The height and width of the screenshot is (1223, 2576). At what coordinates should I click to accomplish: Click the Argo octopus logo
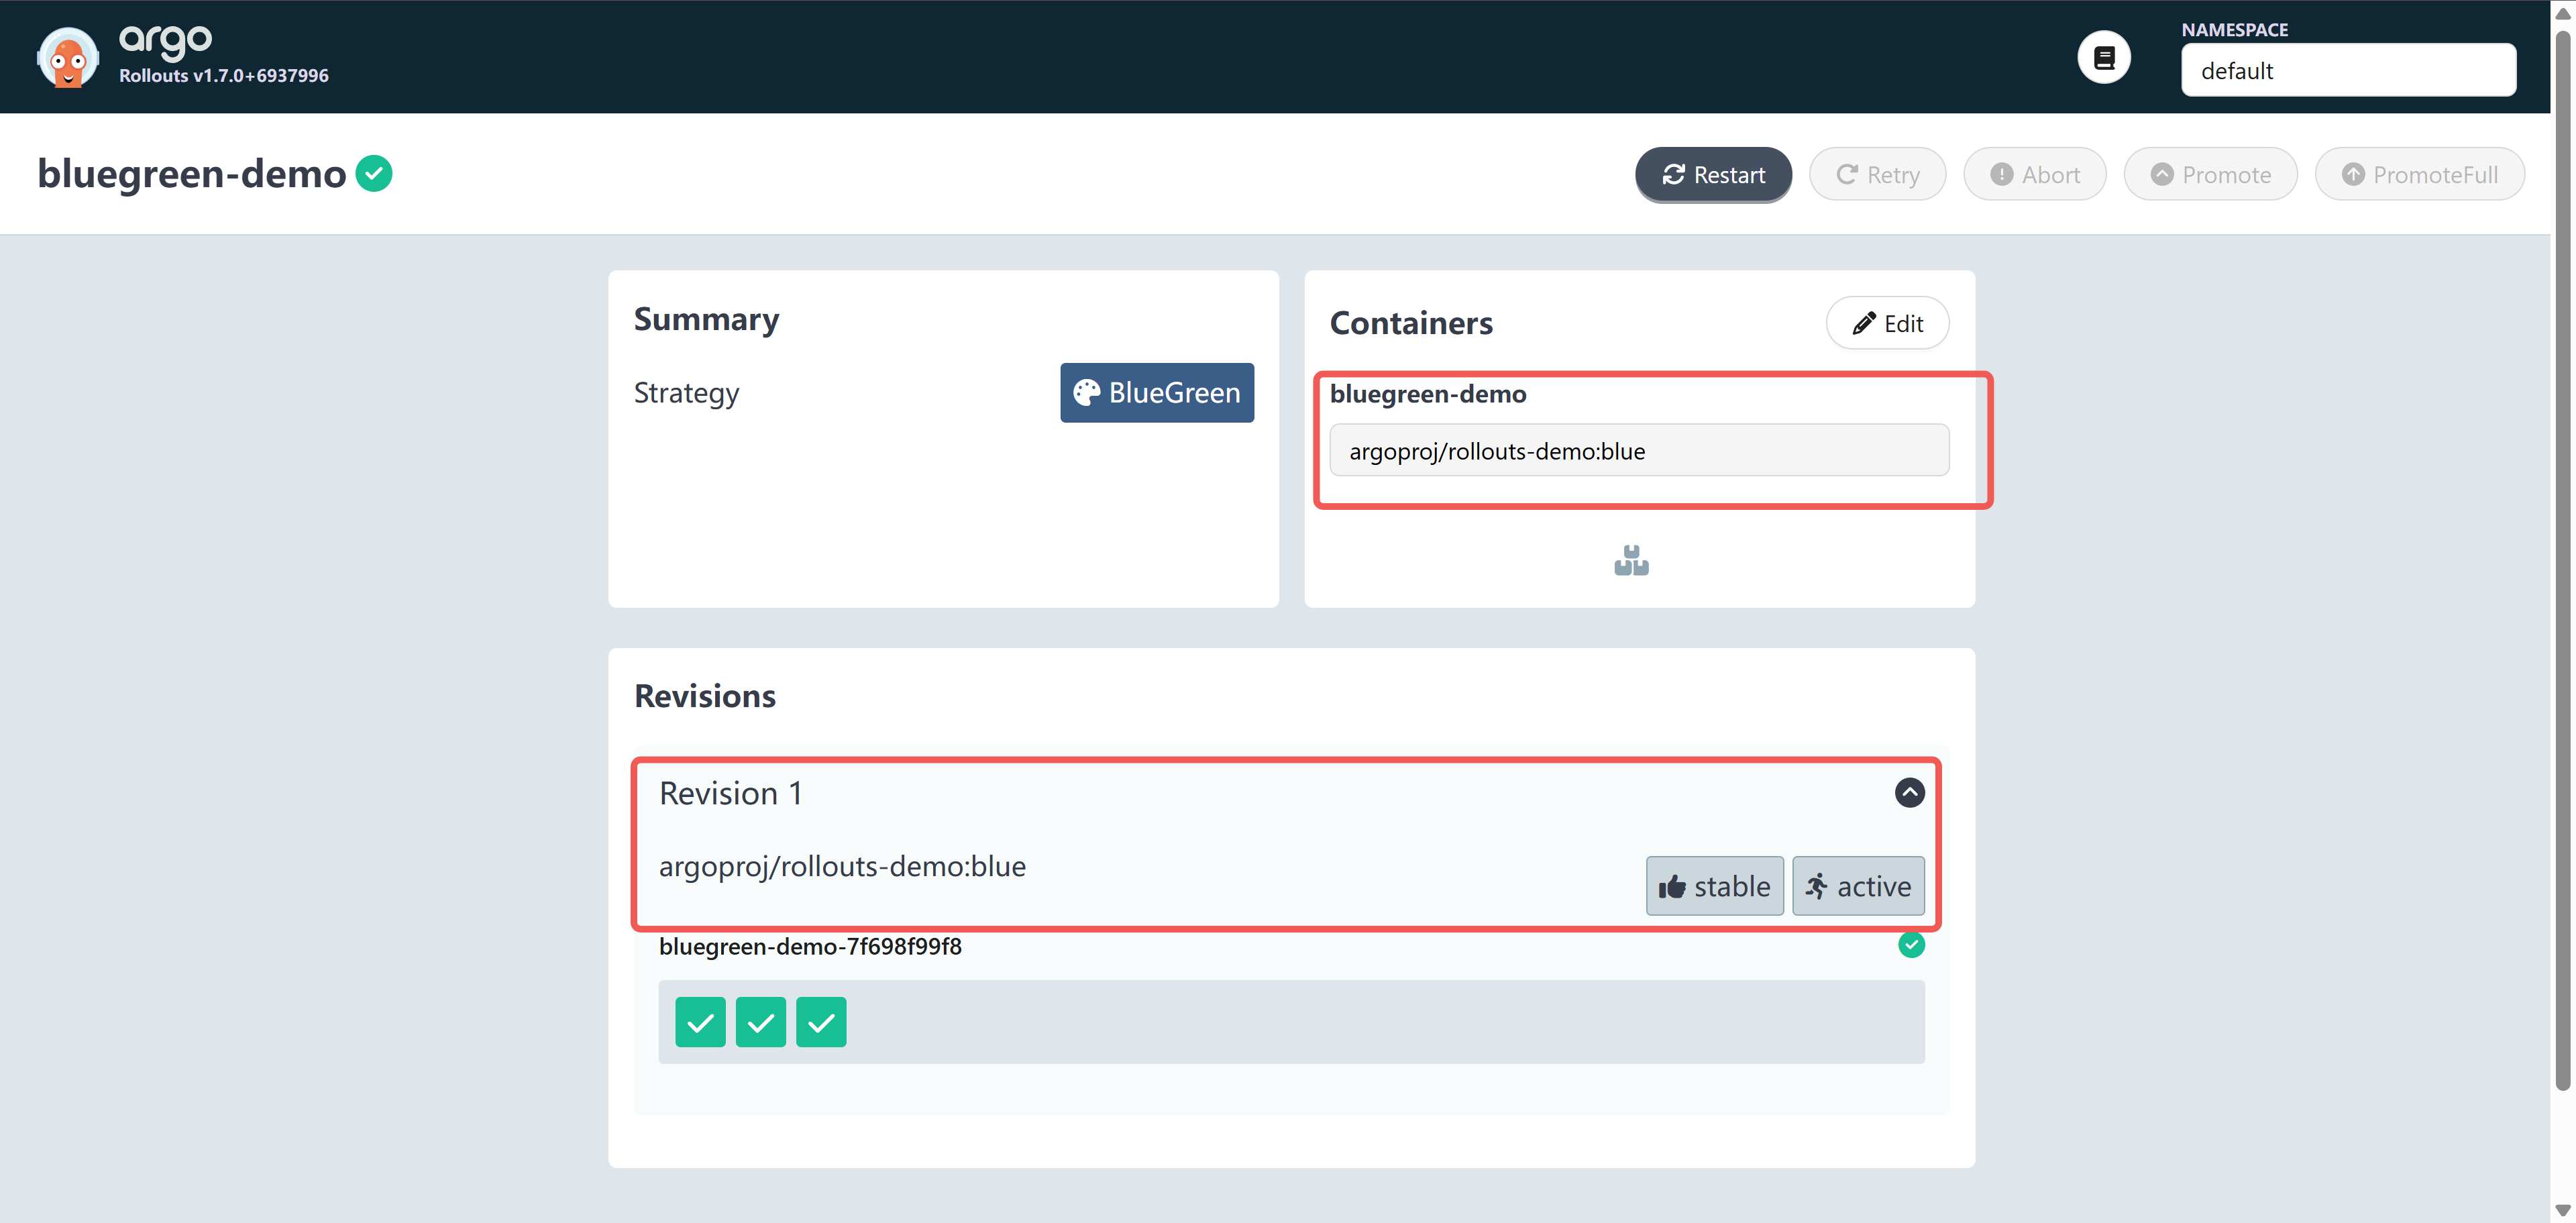[x=67, y=57]
